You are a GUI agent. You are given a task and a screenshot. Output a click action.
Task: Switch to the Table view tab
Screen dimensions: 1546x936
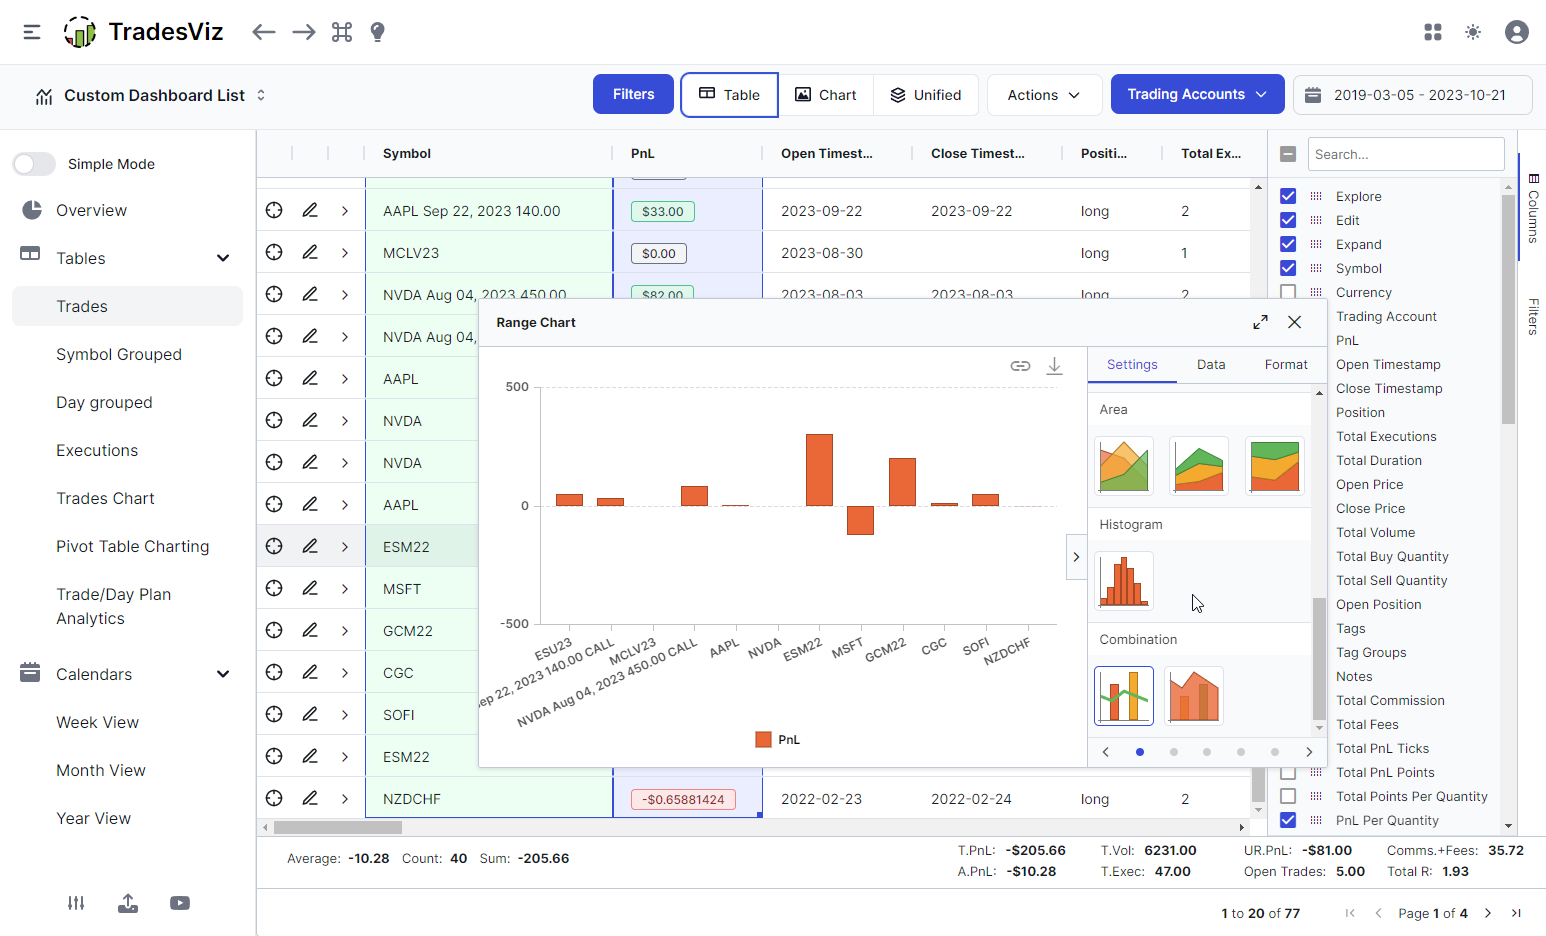pos(729,95)
